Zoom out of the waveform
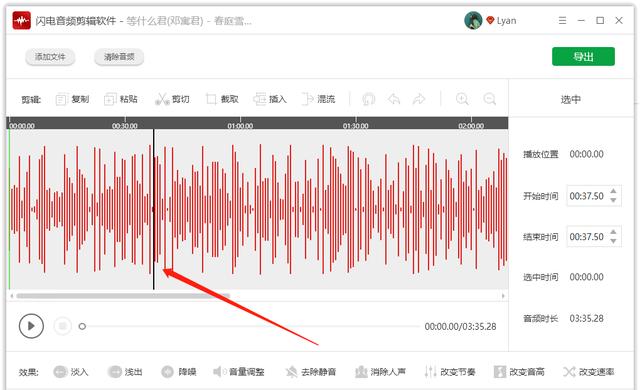Image resolution: width=640 pixels, height=390 pixels. 489,99
